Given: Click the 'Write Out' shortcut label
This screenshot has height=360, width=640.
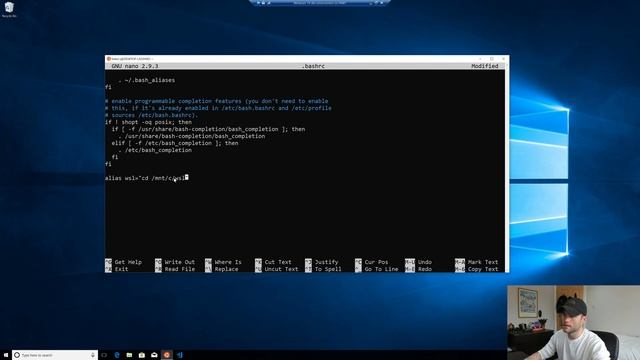Looking at the screenshot, I should point(180,262).
